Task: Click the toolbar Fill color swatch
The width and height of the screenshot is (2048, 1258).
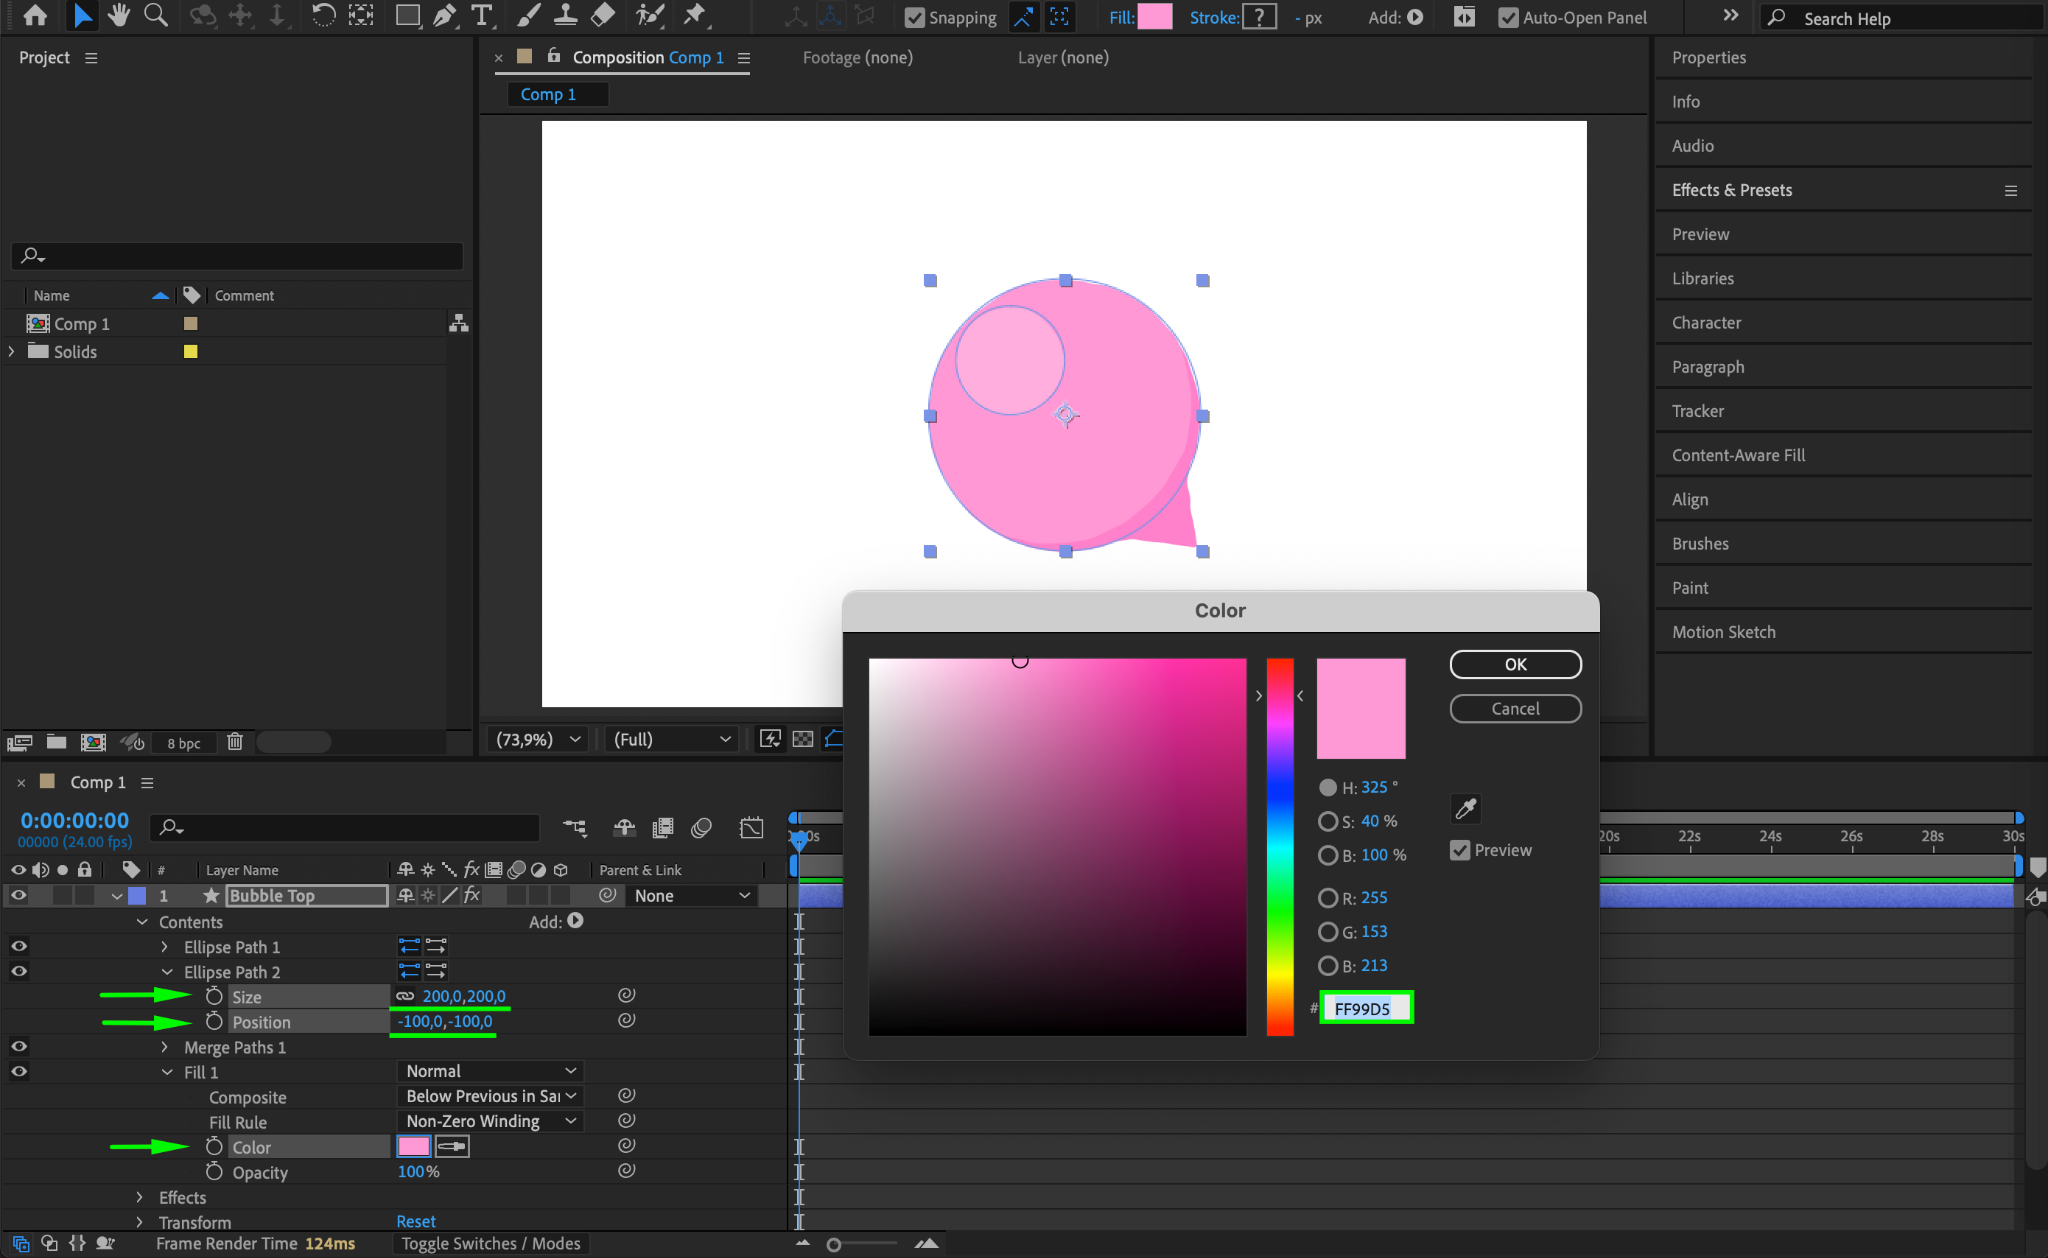Action: [x=1155, y=17]
